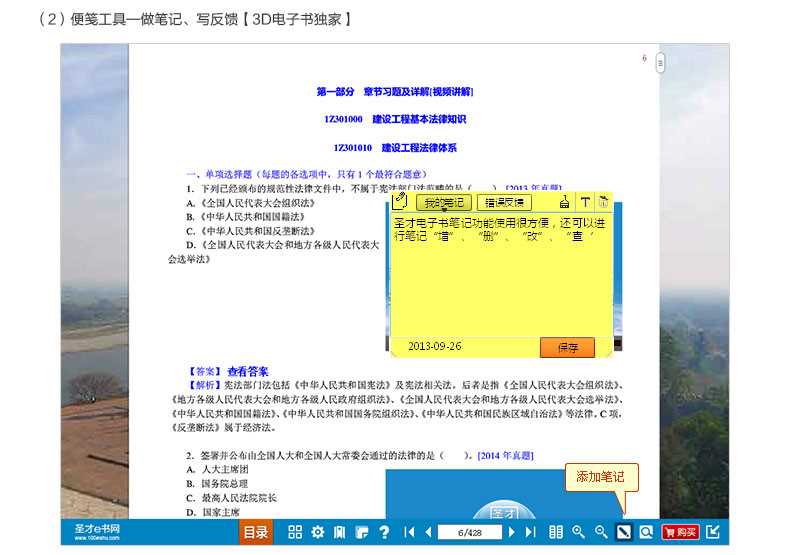Go to the next page

[511, 532]
